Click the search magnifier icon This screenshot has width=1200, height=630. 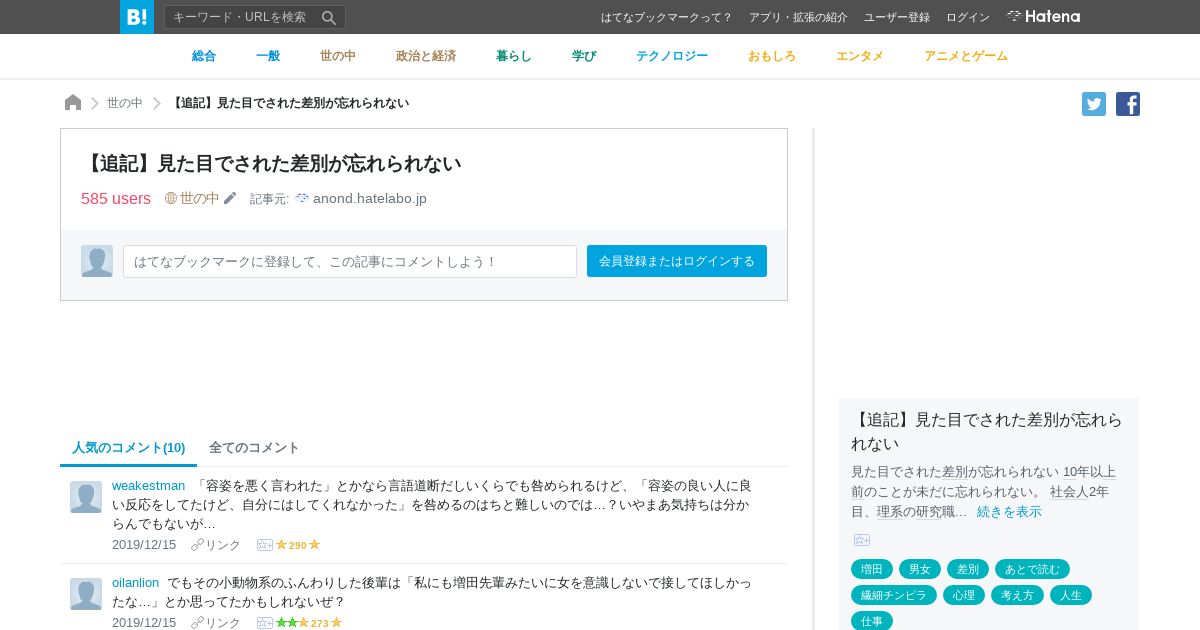tap(329, 17)
